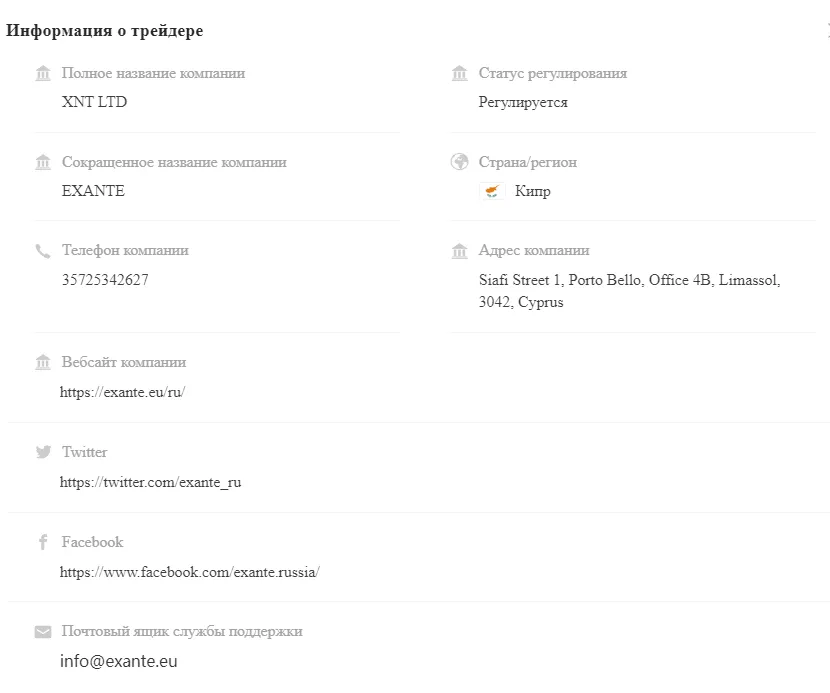This screenshot has width=830, height=693.
Task: Click the Facebook logo icon
Action: 43,542
